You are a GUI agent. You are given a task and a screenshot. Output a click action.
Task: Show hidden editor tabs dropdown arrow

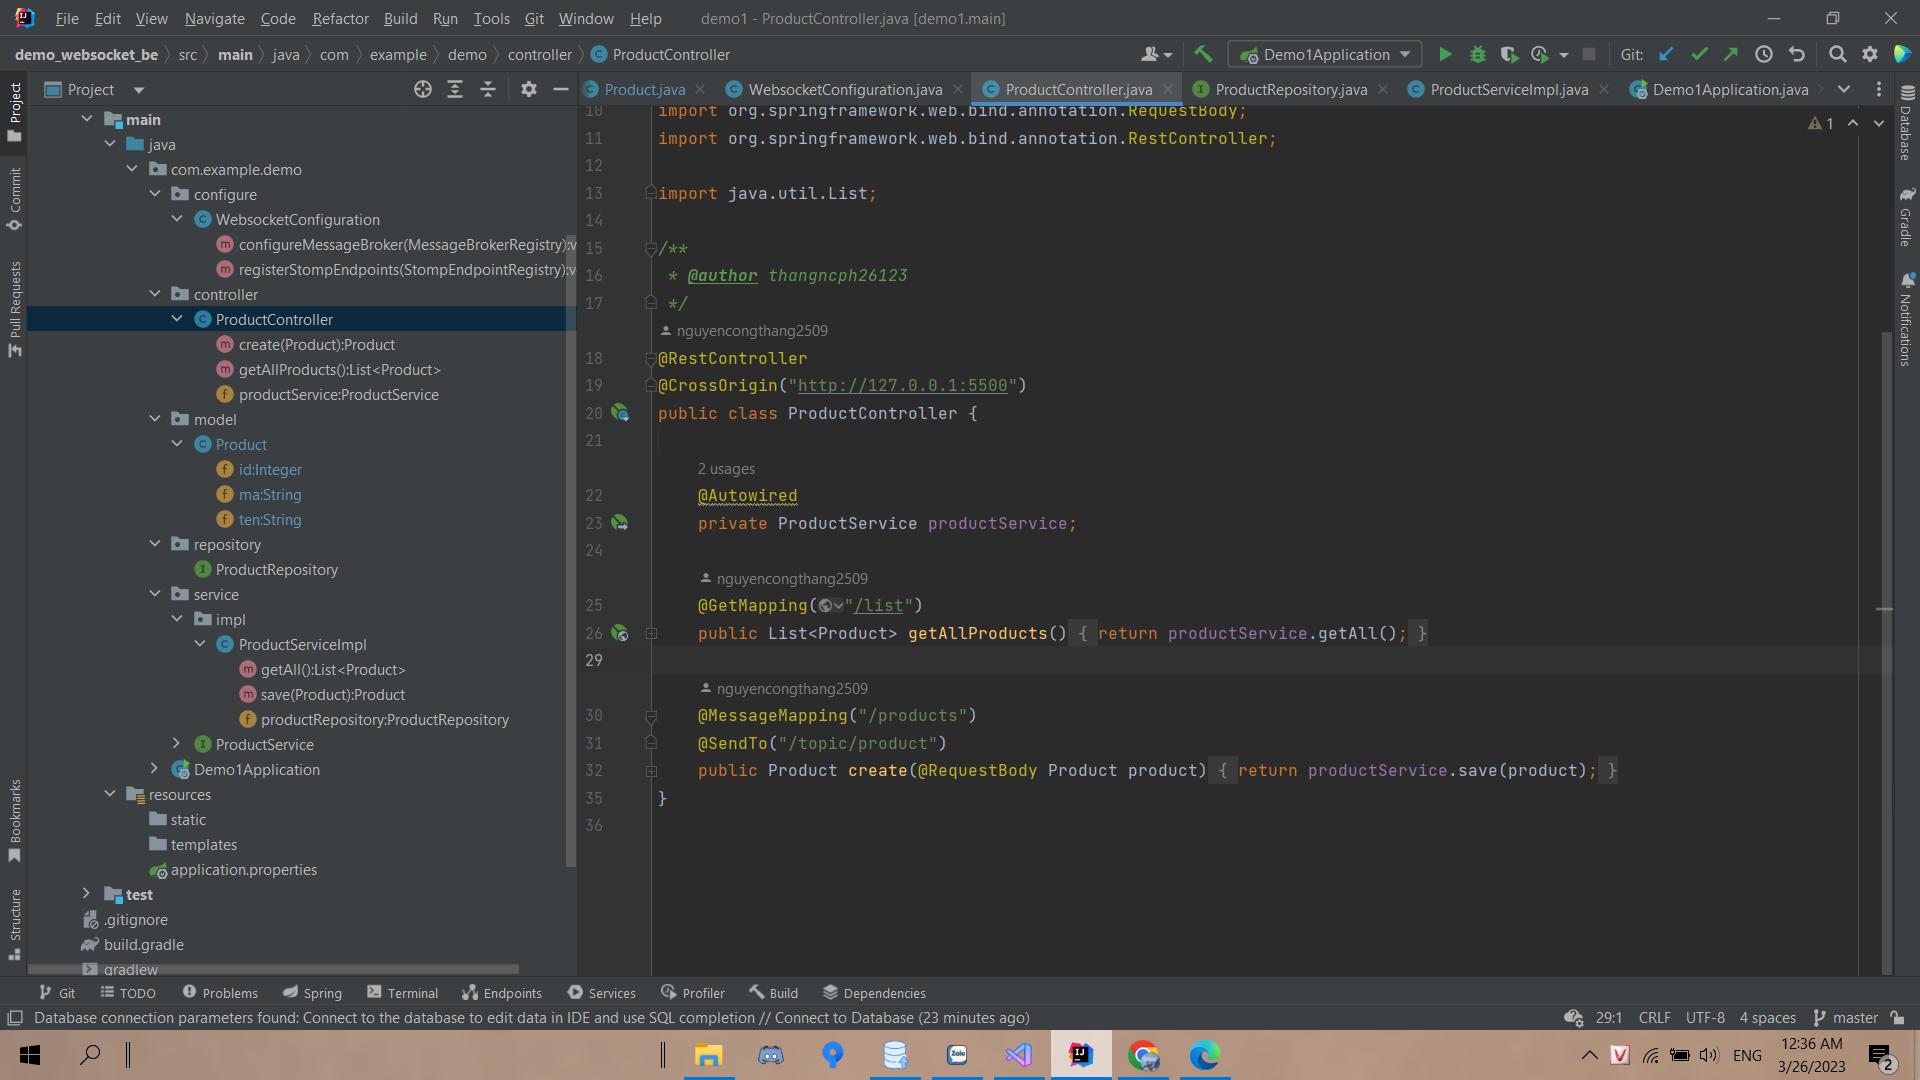pos(1844,90)
